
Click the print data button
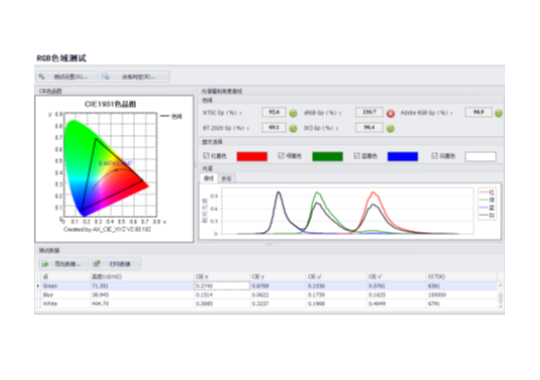[x=116, y=264]
